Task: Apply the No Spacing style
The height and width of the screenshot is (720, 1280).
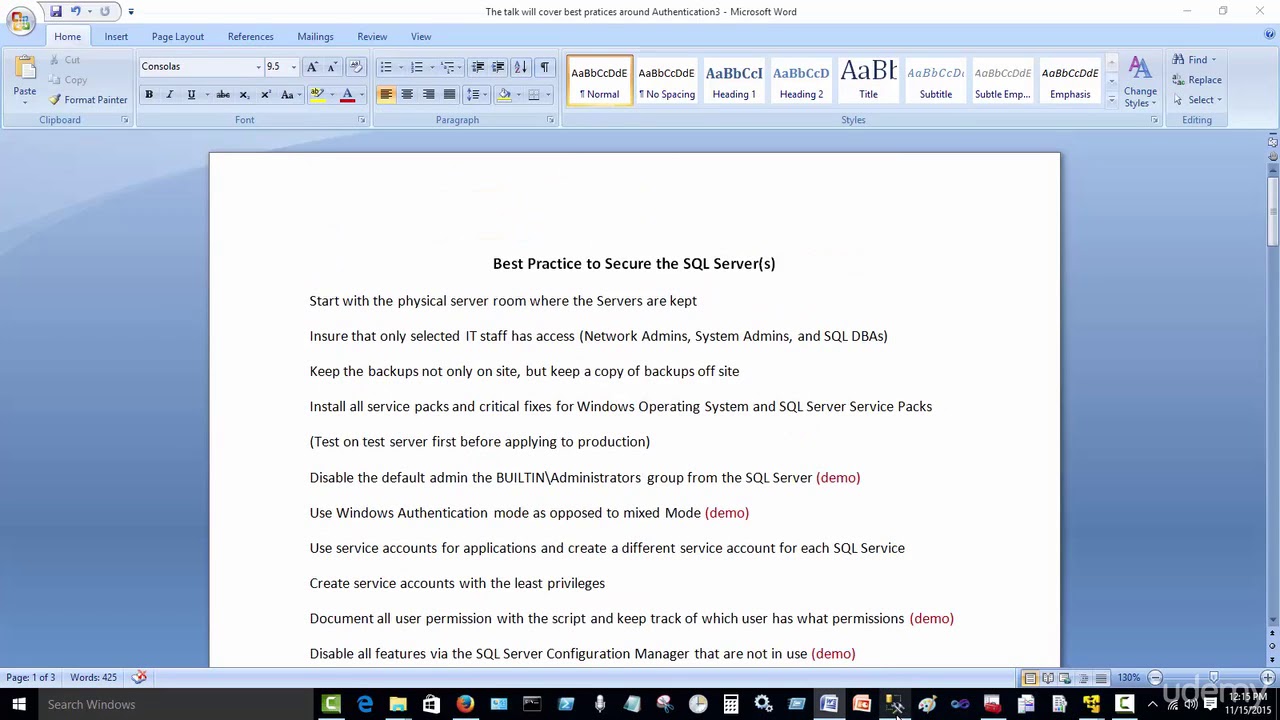Action: 667,81
